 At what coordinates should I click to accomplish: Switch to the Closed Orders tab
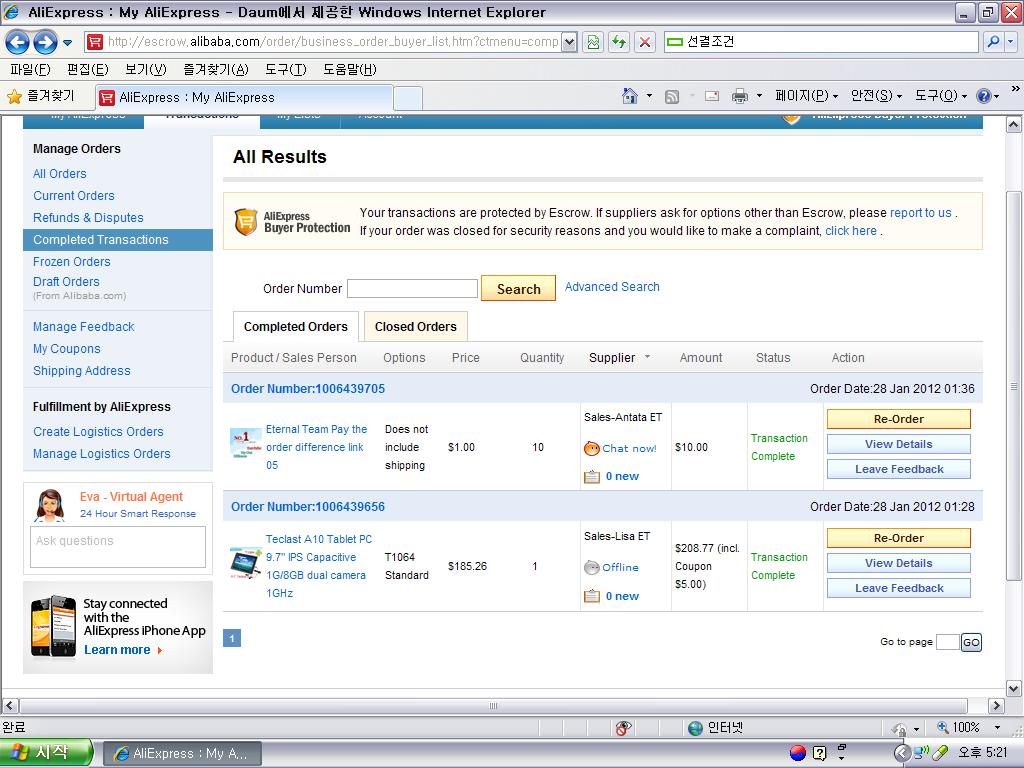(415, 327)
